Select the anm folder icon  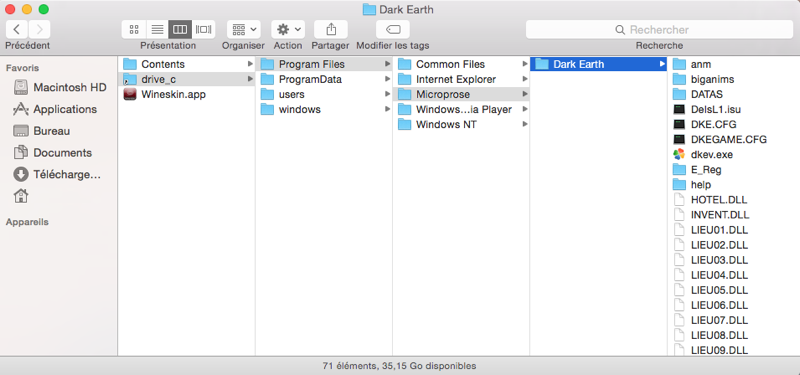point(679,64)
